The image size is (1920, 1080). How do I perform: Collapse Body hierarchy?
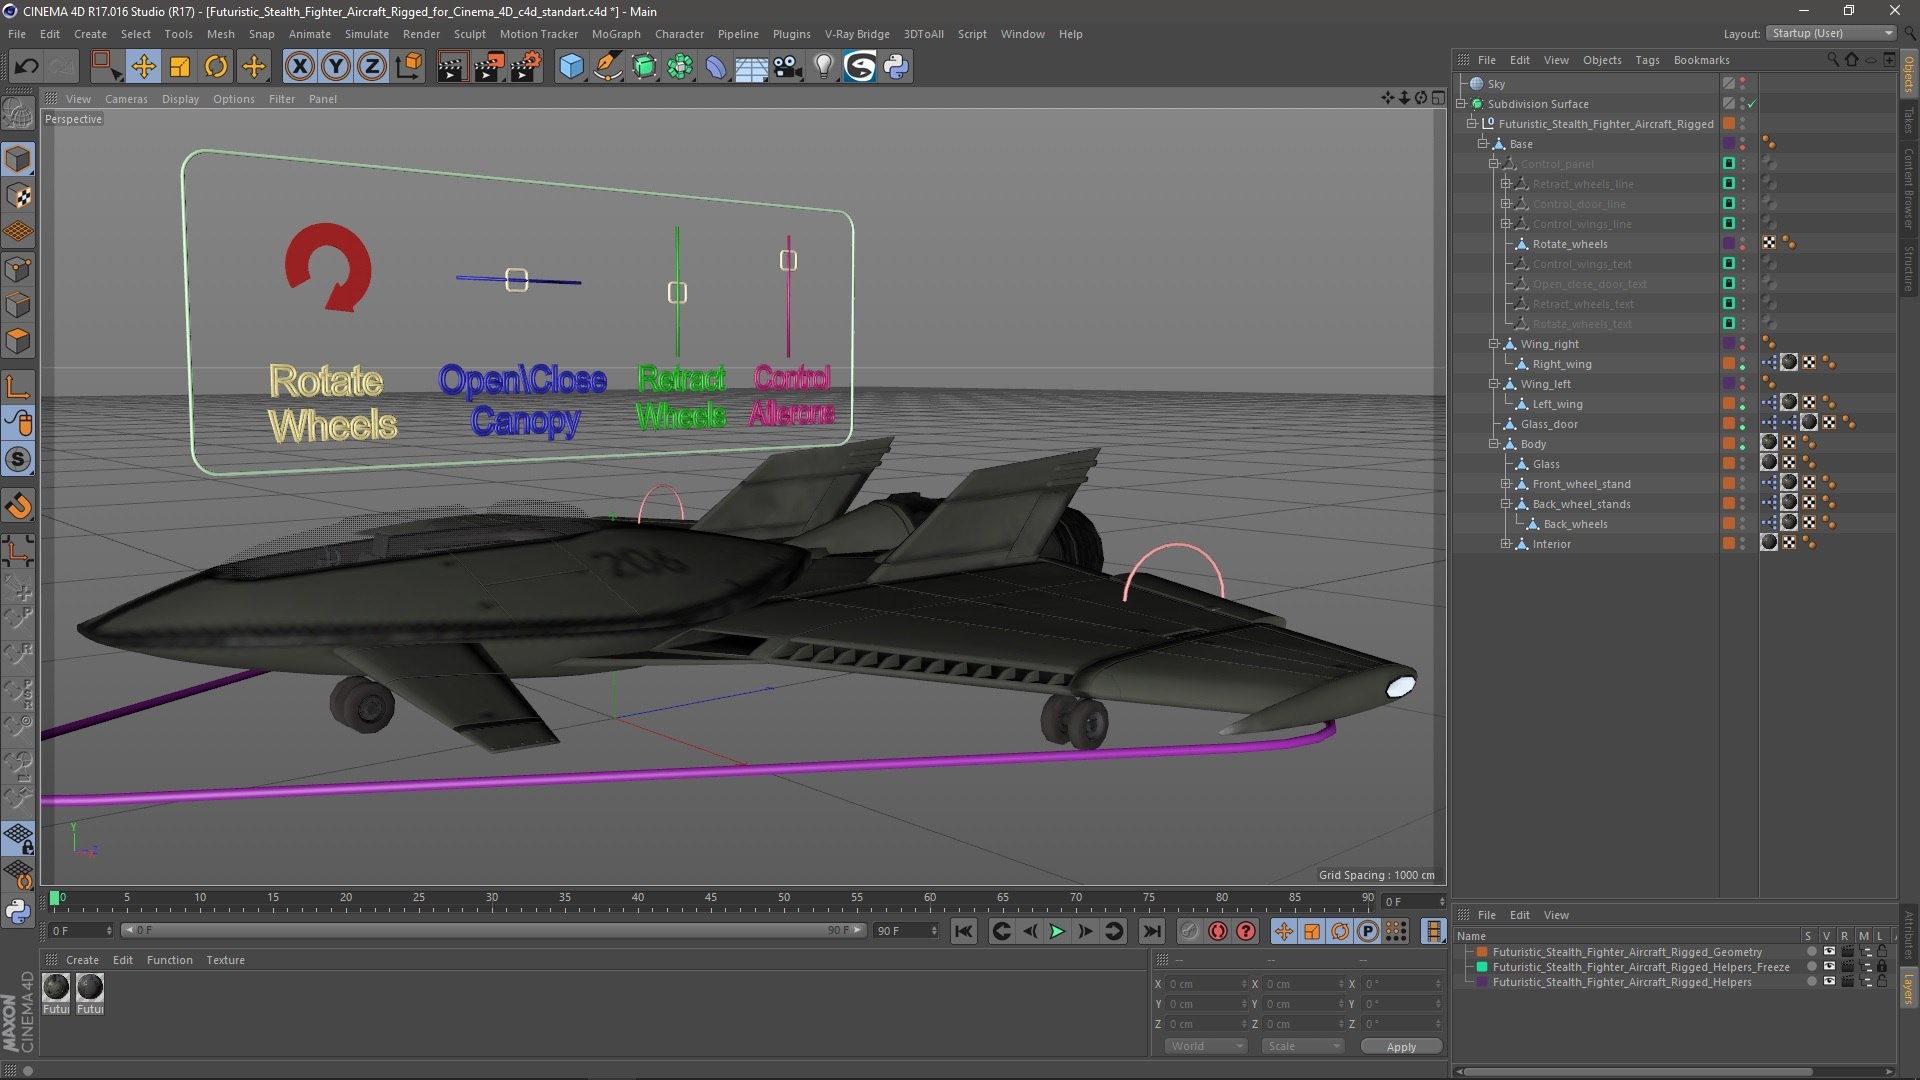click(x=1494, y=444)
